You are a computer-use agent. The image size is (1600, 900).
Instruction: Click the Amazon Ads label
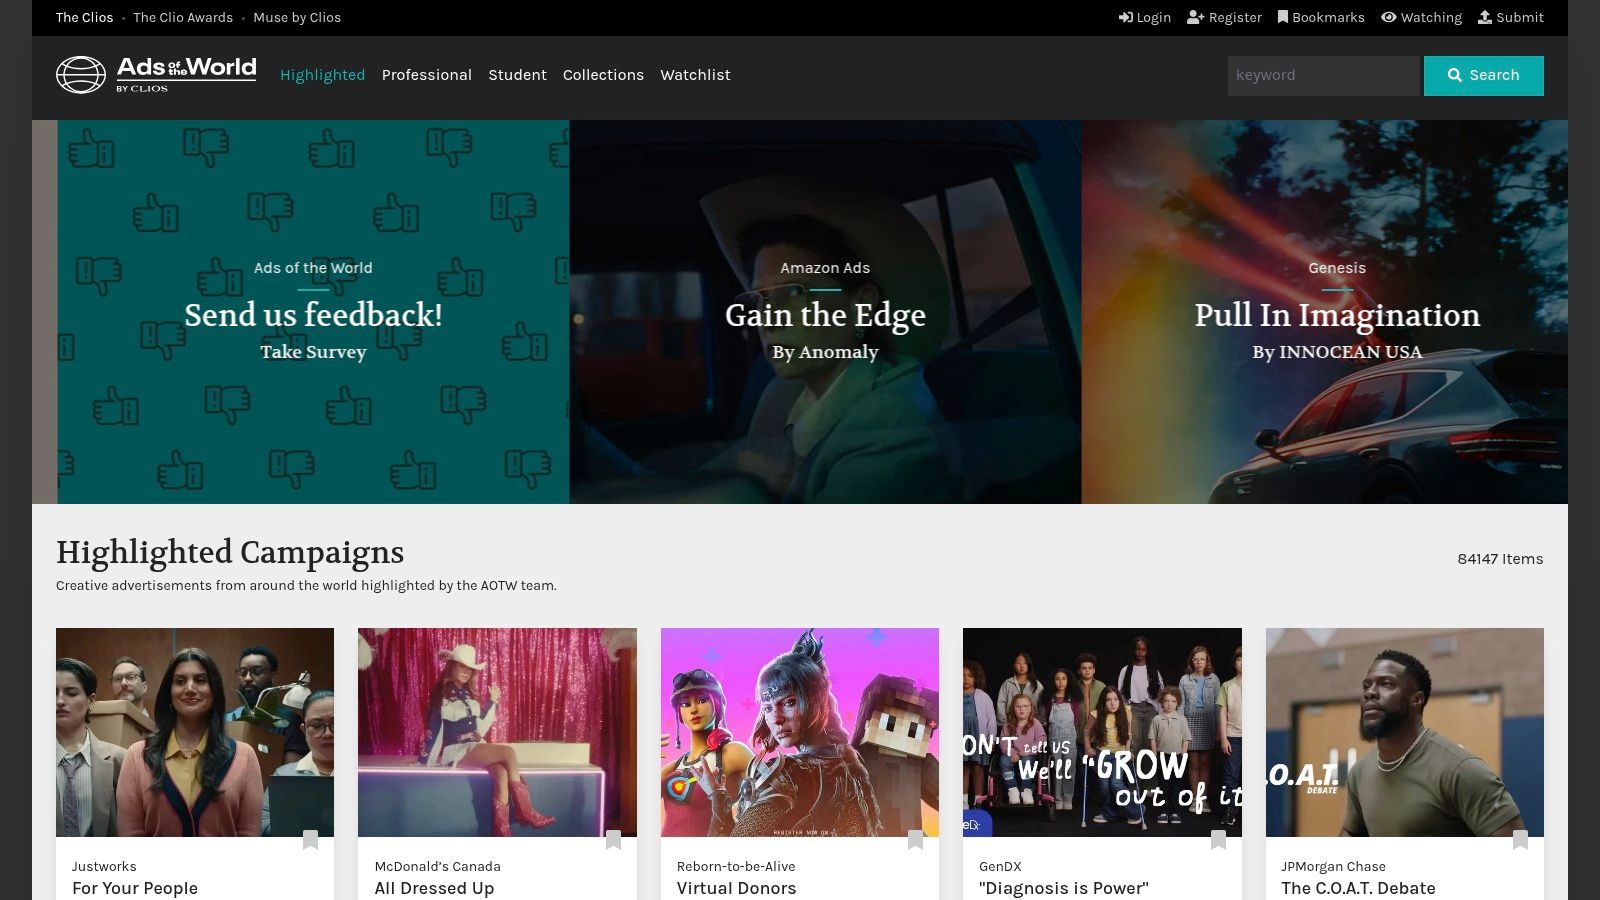tap(825, 268)
